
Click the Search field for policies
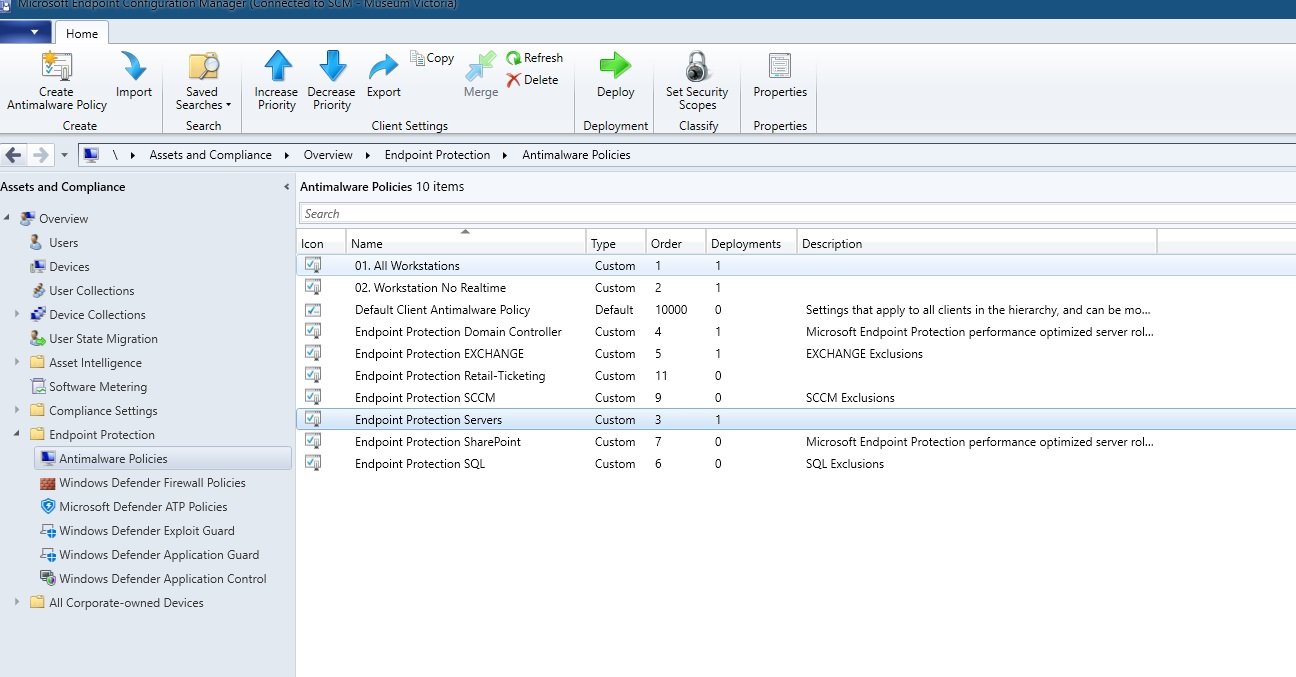797,213
